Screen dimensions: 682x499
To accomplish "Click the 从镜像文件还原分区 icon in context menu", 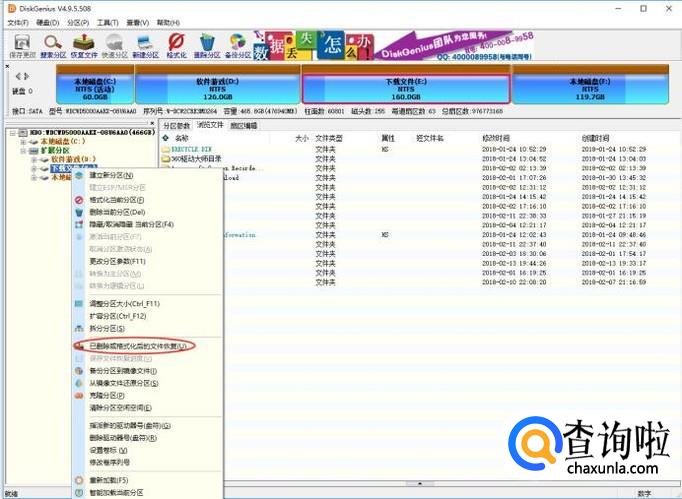I will (x=79, y=383).
